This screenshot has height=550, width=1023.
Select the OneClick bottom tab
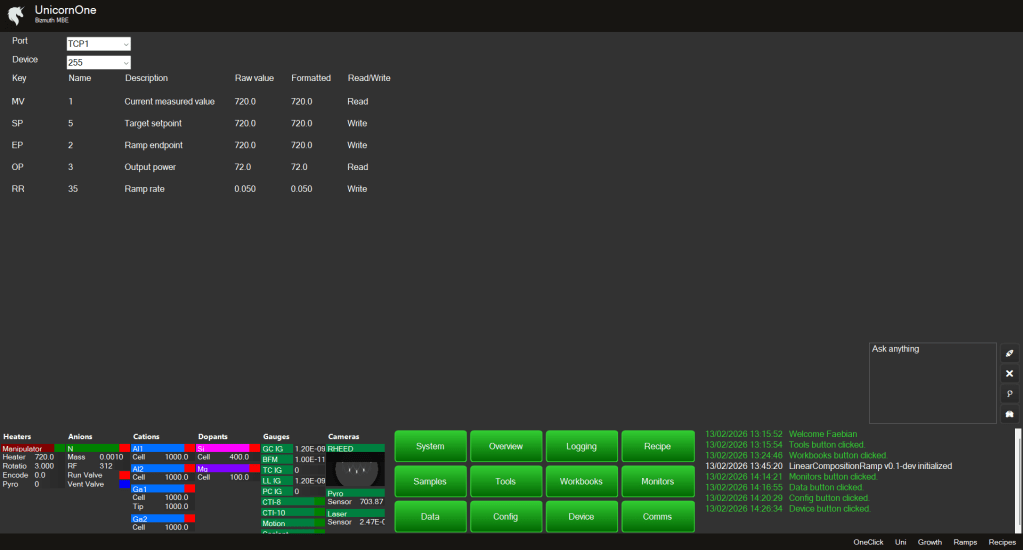[868, 542]
